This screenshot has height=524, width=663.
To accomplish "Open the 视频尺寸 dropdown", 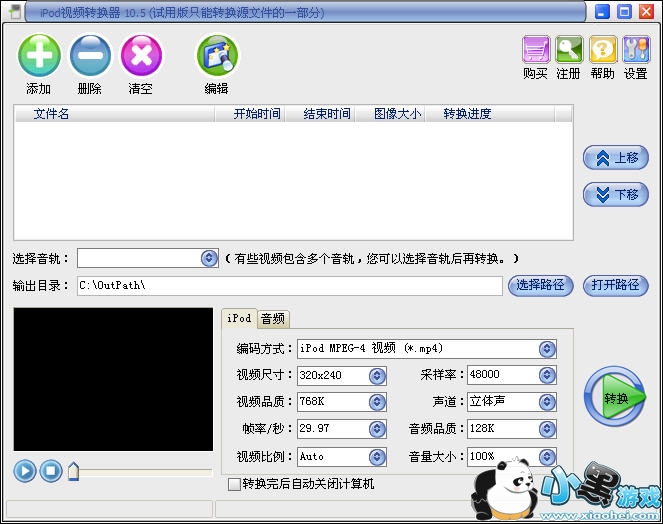I will 377,375.
